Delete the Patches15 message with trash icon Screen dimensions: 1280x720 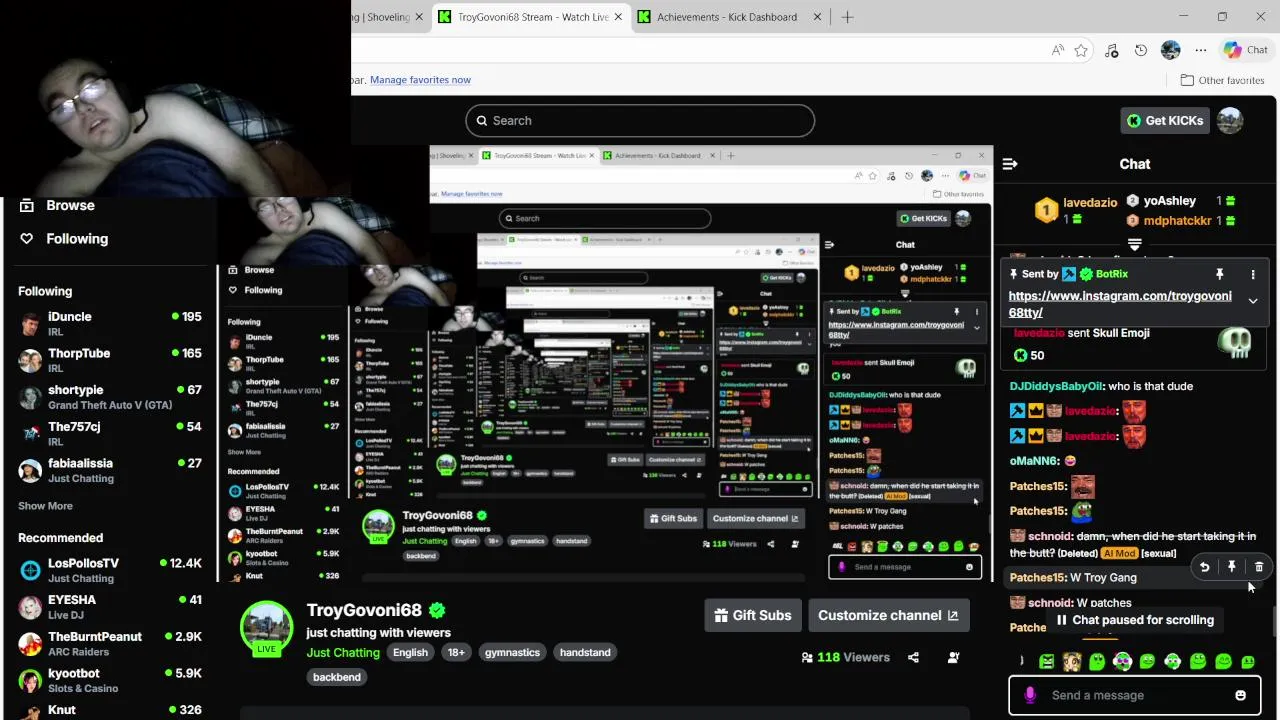pyautogui.click(x=1259, y=567)
